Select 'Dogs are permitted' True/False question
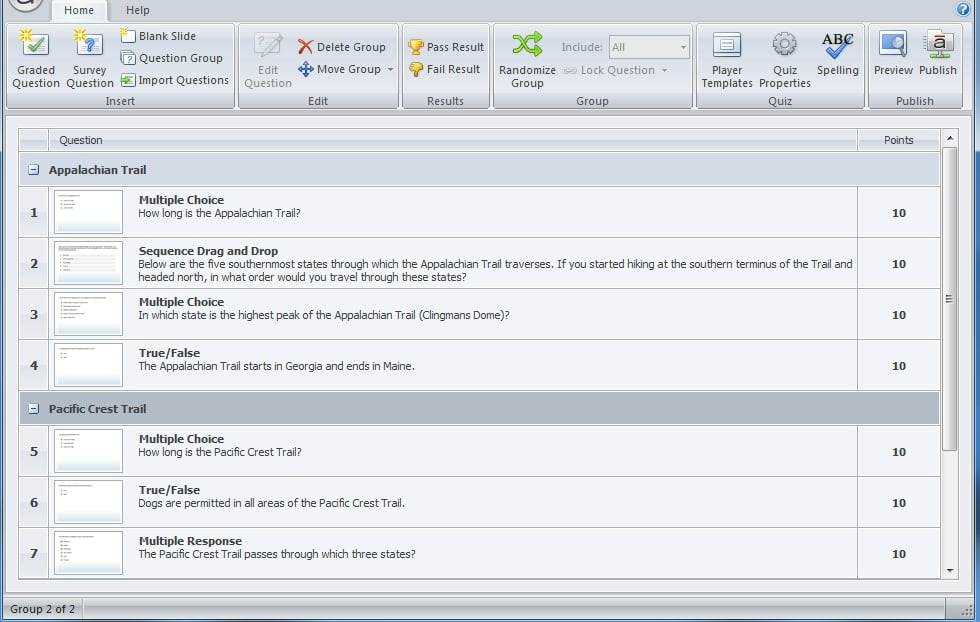980x622 pixels. tap(271, 503)
